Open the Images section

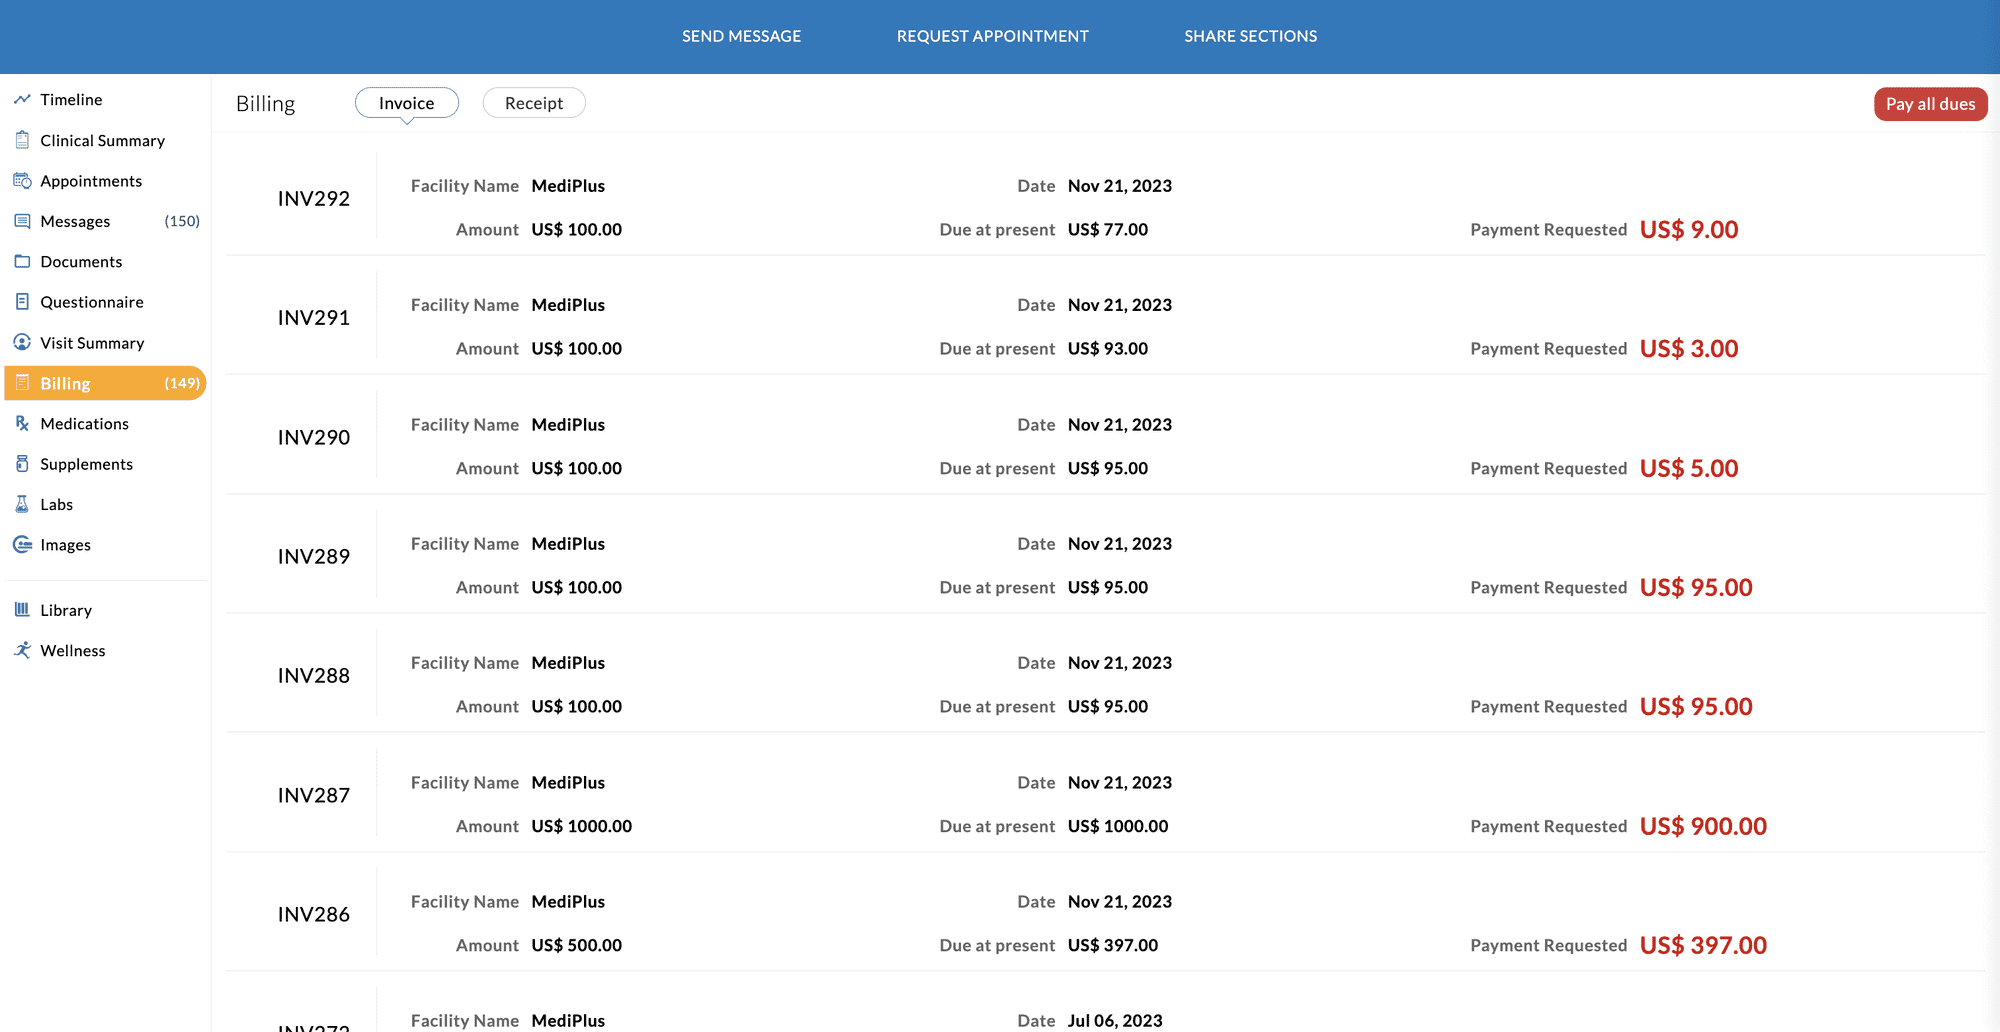65,544
